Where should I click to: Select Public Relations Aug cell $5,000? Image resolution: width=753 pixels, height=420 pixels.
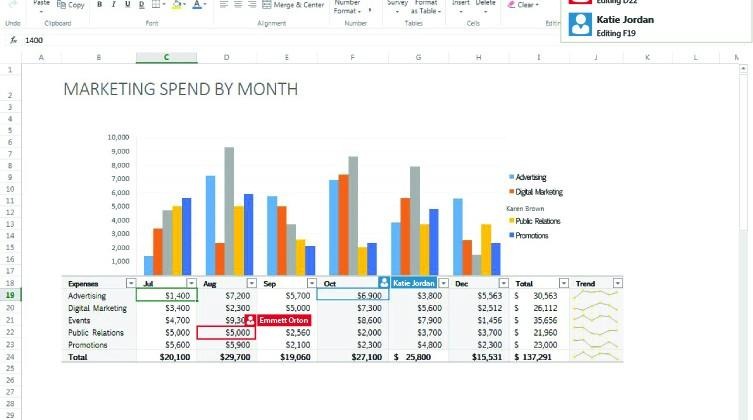coord(226,332)
